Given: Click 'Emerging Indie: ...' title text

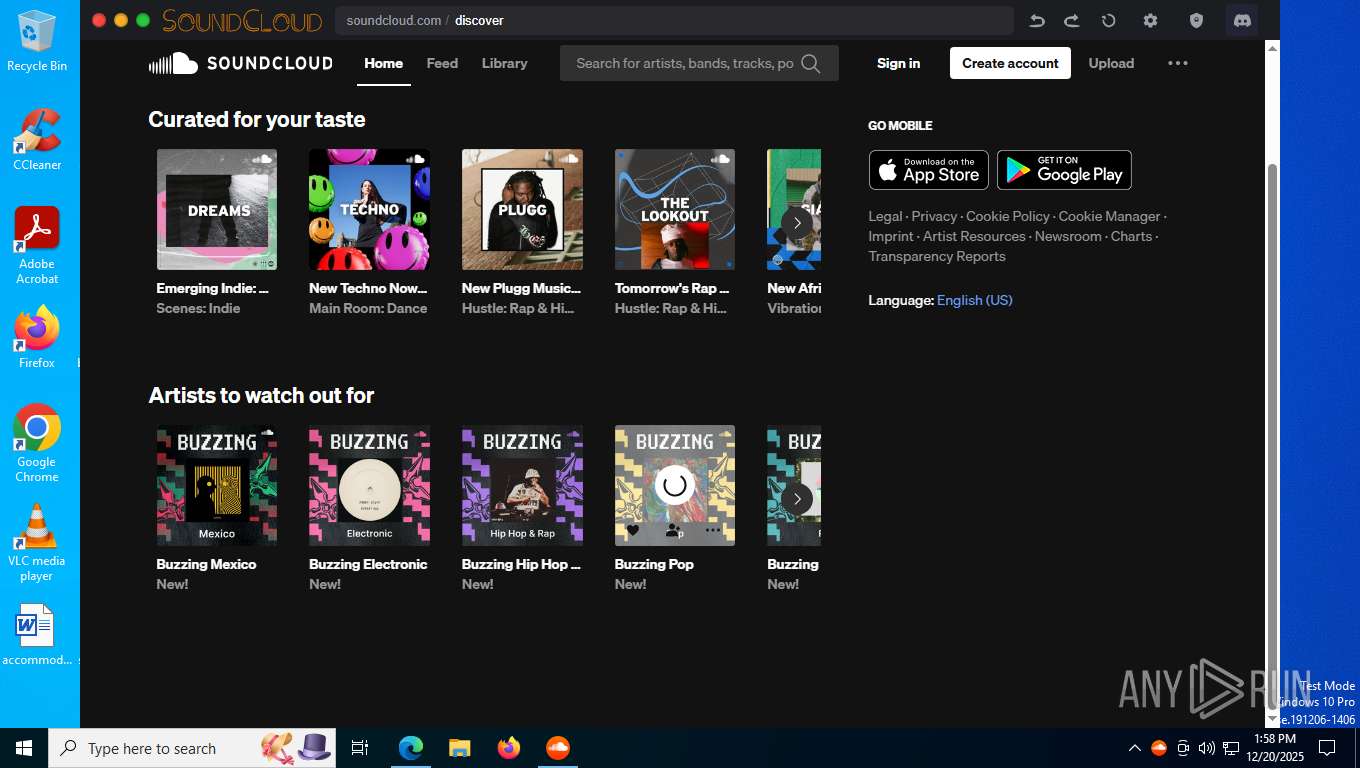Looking at the screenshot, I should coord(212,288).
